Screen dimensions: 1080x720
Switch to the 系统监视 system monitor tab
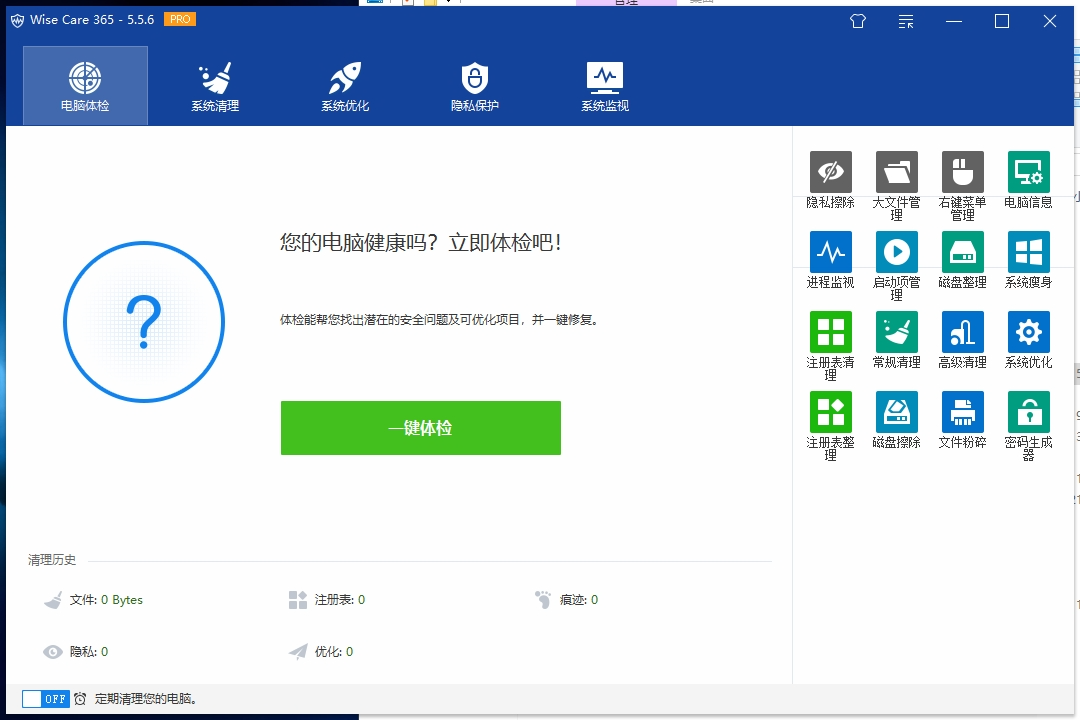point(605,85)
